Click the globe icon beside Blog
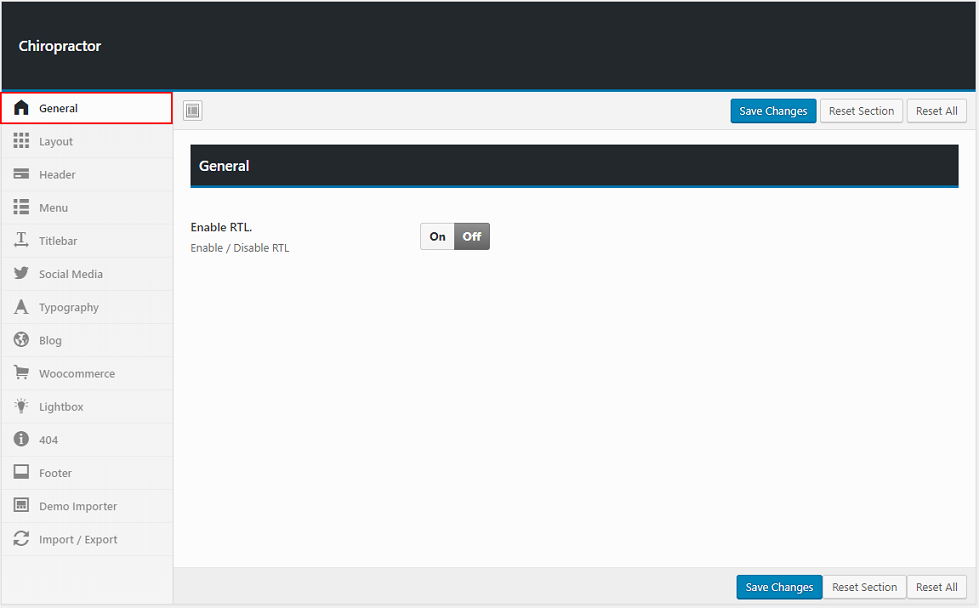The height and width of the screenshot is (608, 979). point(21,340)
